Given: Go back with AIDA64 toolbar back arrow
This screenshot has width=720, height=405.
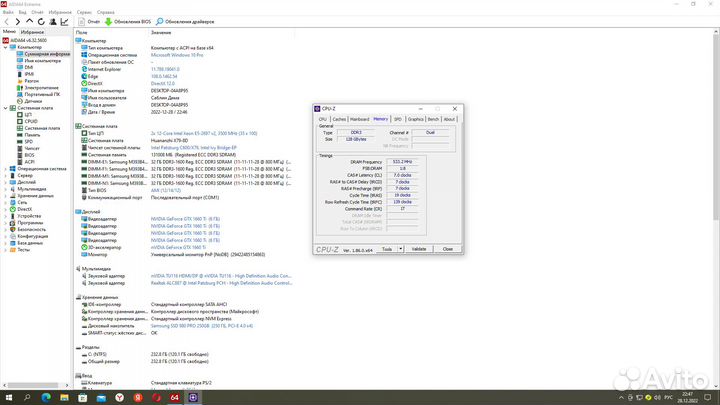Looking at the screenshot, I should pos(6,22).
